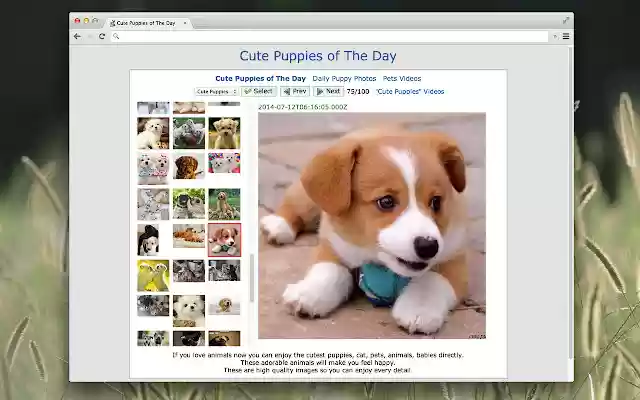Image resolution: width=640 pixels, height=400 pixels.
Task: Select the Cute Puppies of The Day browser tab
Action: click(146, 23)
